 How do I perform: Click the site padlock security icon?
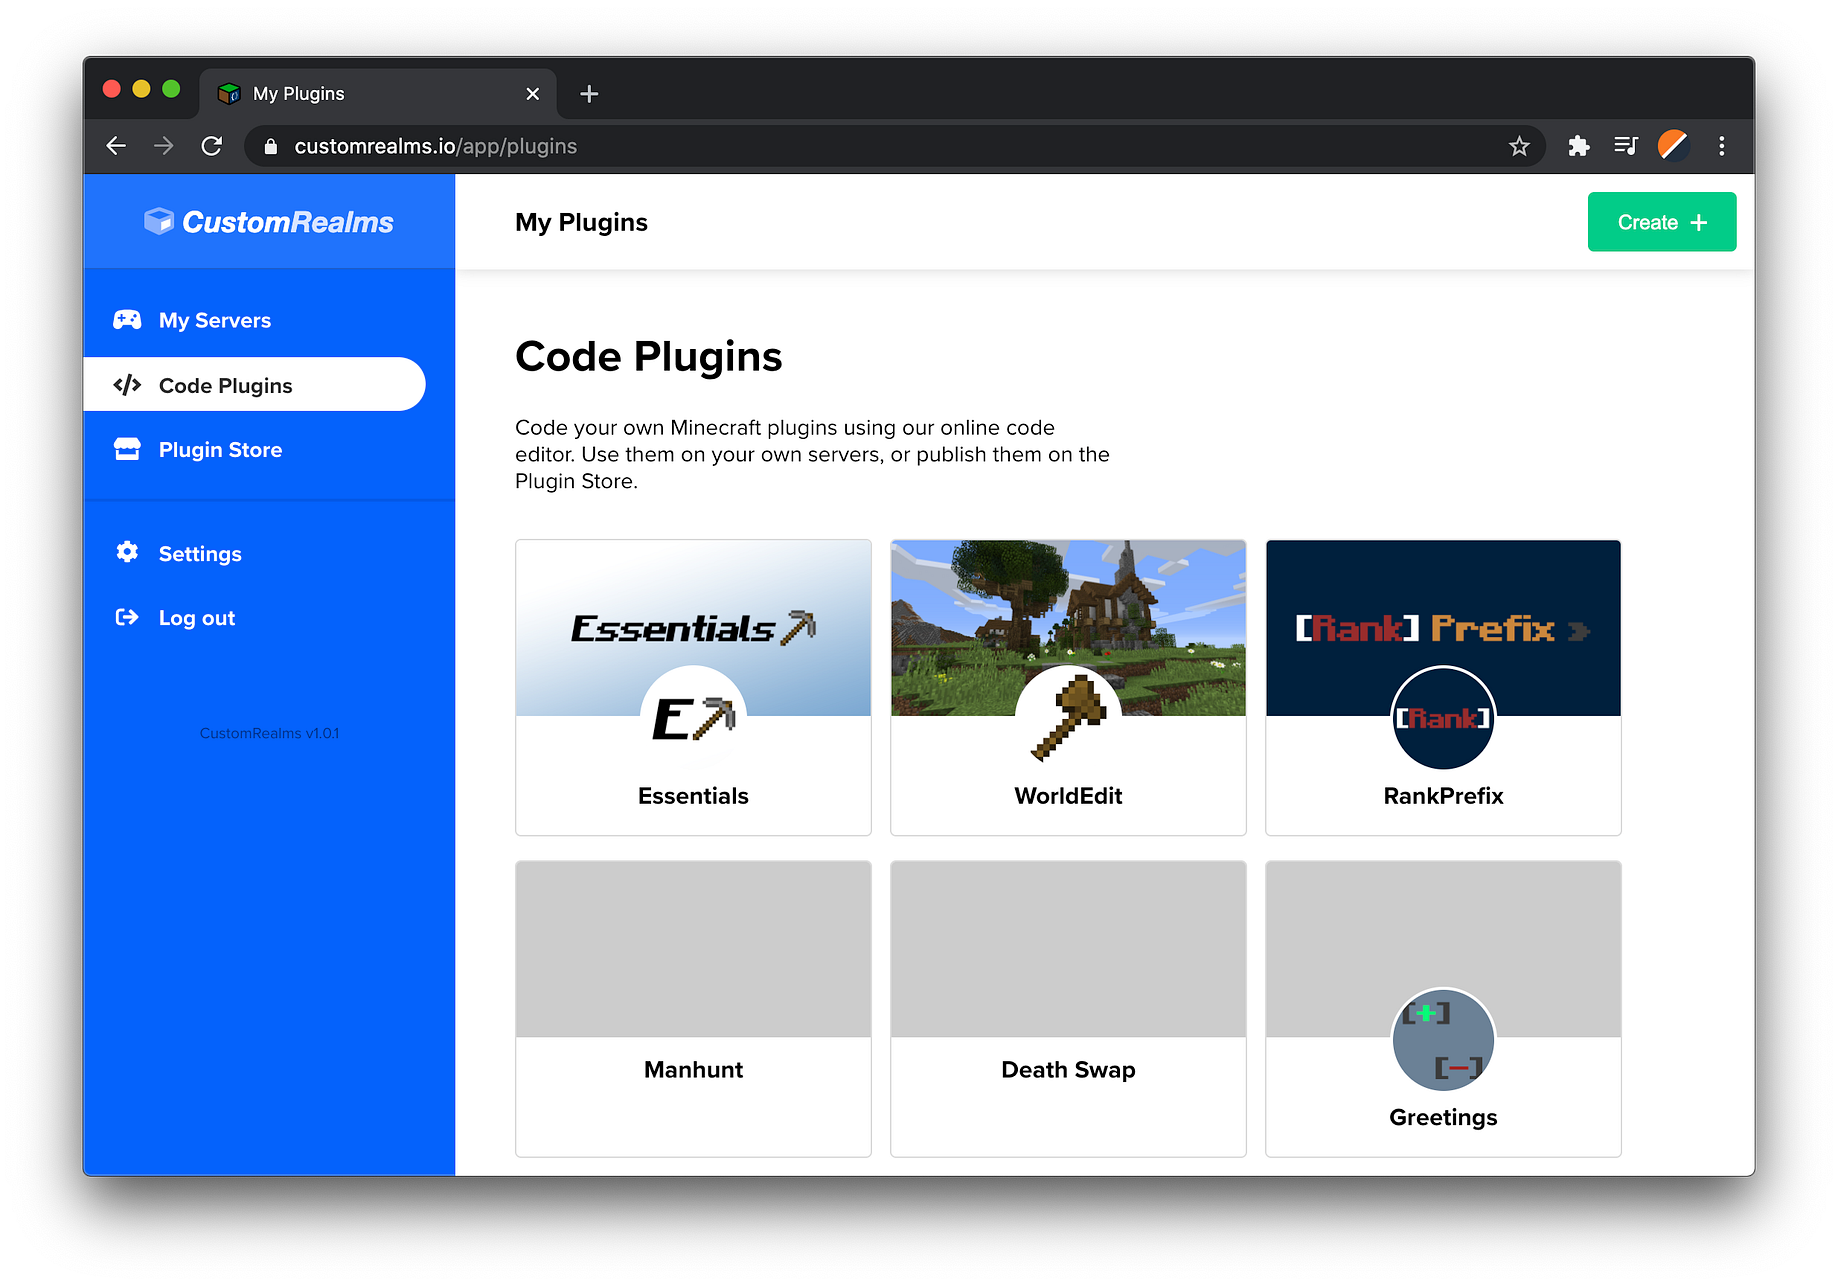point(270,147)
